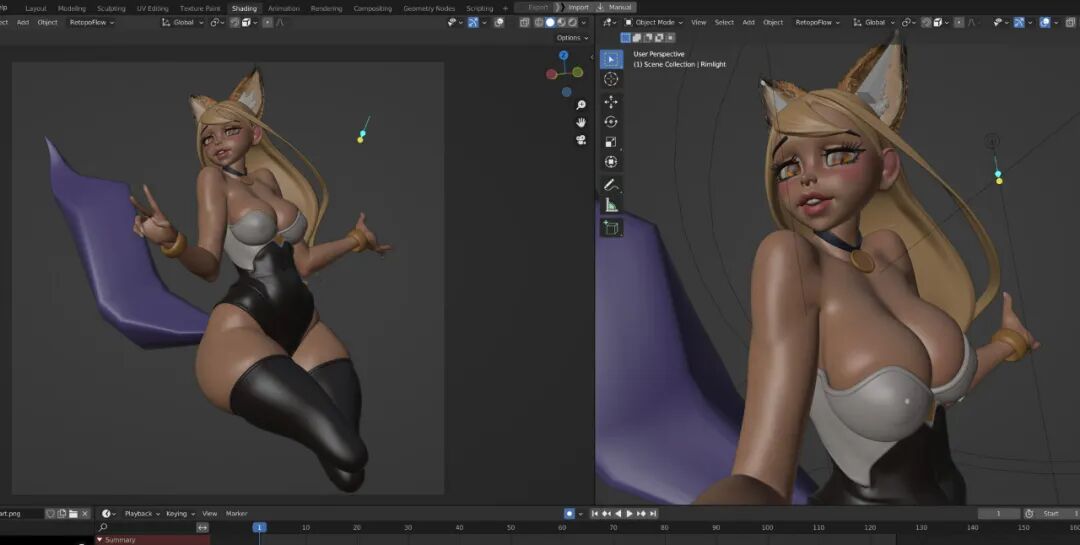Click the Import button

click(x=578, y=8)
